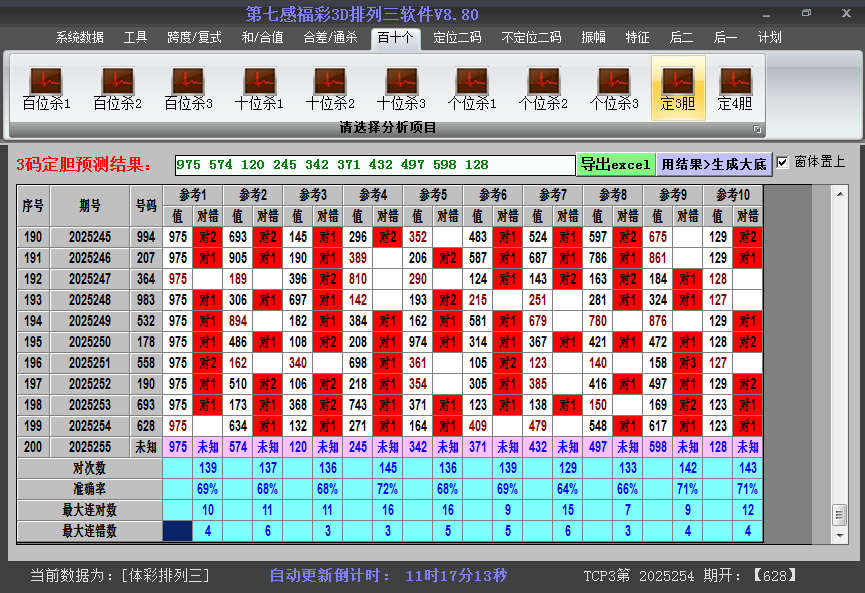Choose the 十位杀3 icon

point(401,88)
